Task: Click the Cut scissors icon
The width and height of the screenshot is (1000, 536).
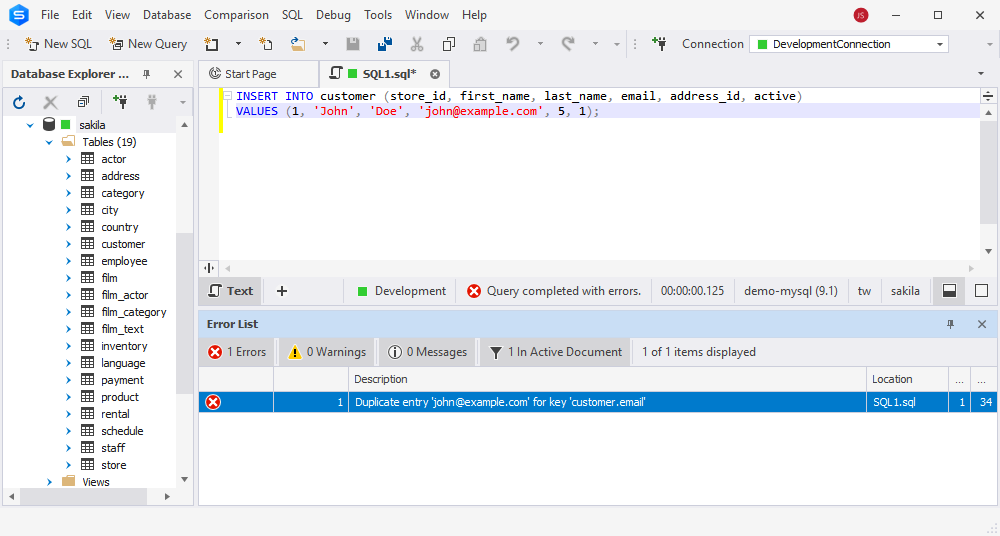Action: coord(416,44)
